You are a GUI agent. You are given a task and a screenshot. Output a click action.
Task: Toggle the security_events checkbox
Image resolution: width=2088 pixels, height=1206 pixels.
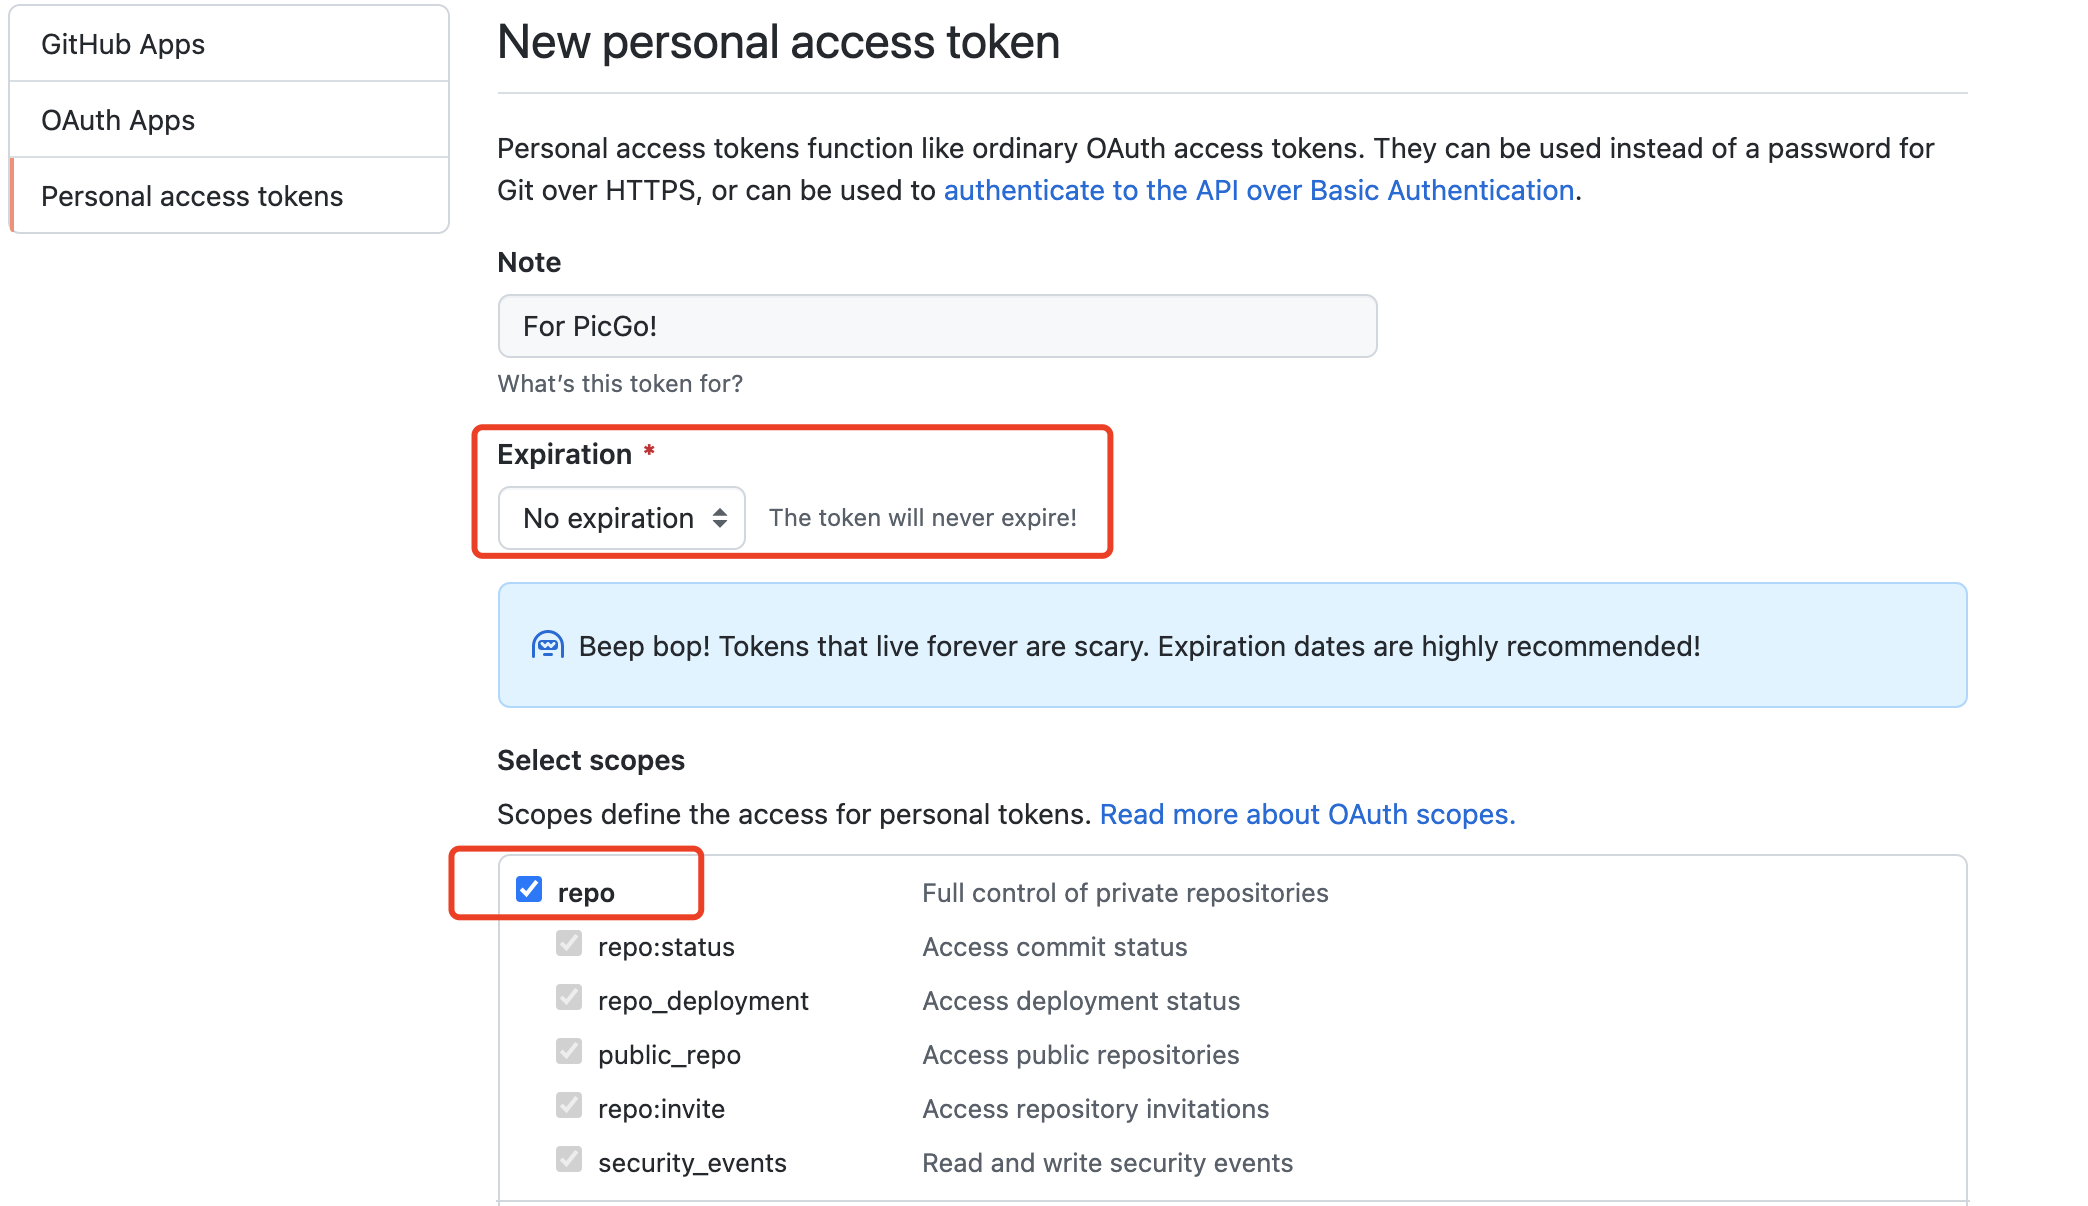[569, 1160]
